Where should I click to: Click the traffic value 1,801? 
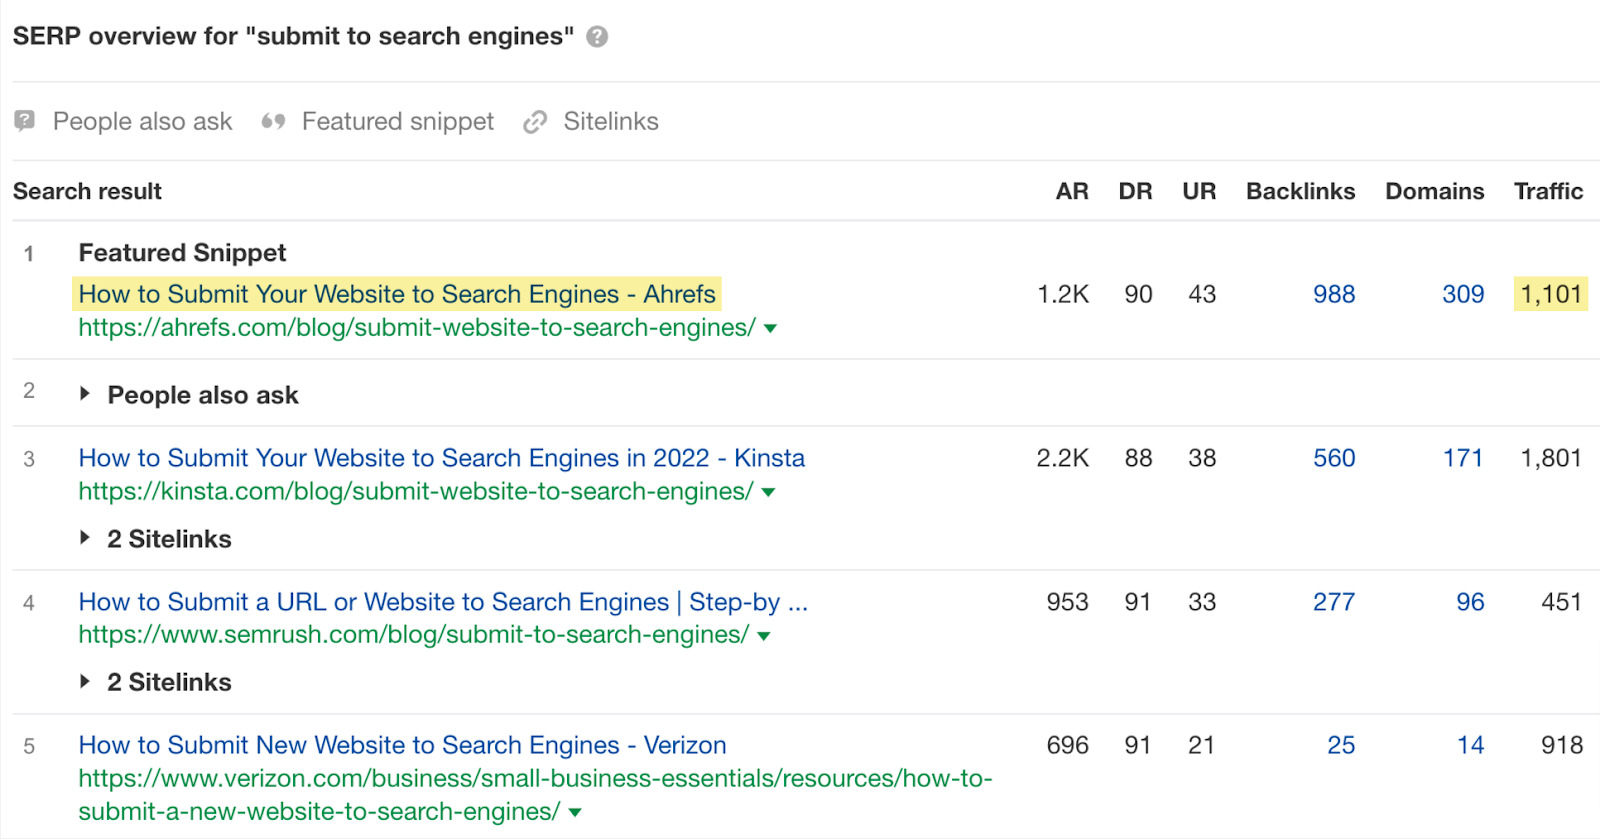pyautogui.click(x=1551, y=458)
